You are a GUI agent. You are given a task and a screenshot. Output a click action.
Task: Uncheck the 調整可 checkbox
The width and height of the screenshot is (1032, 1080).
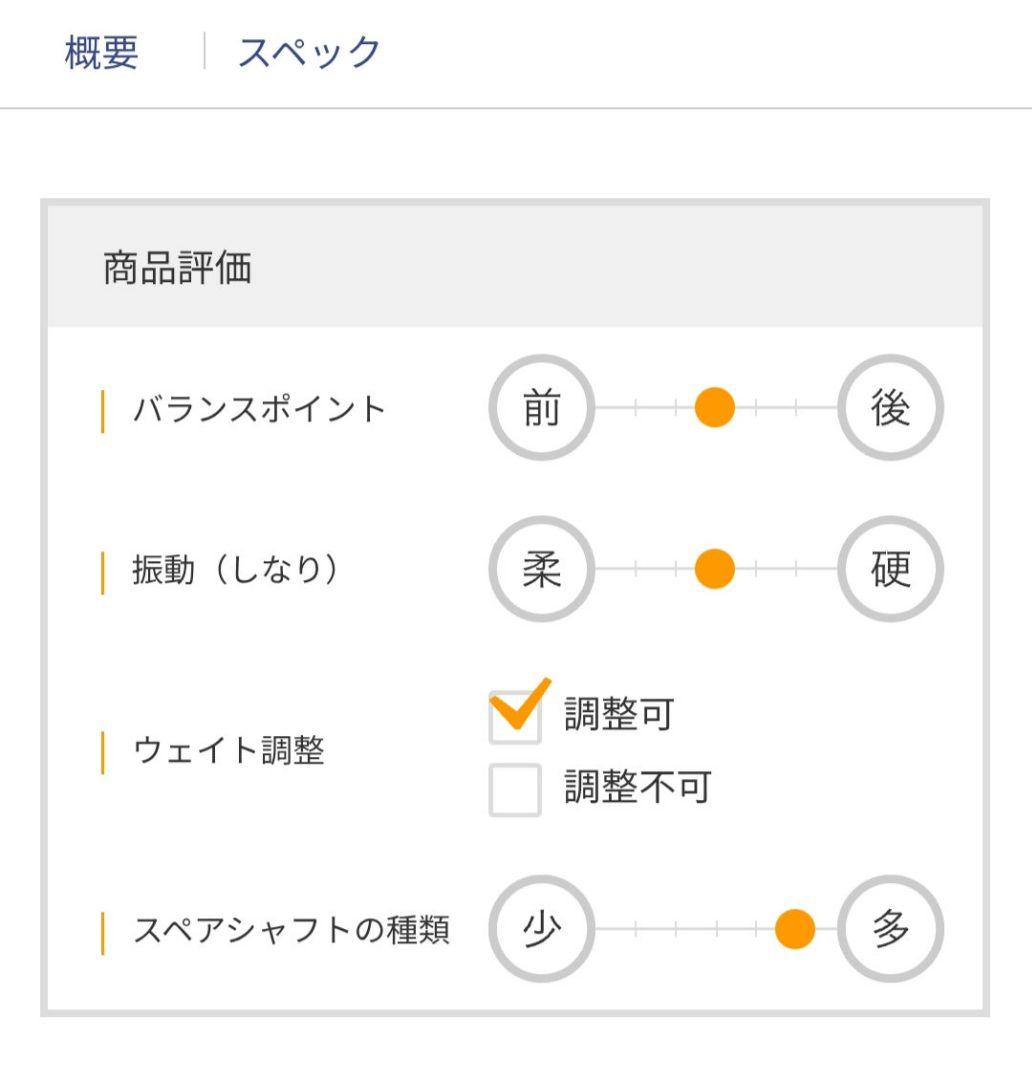515,718
